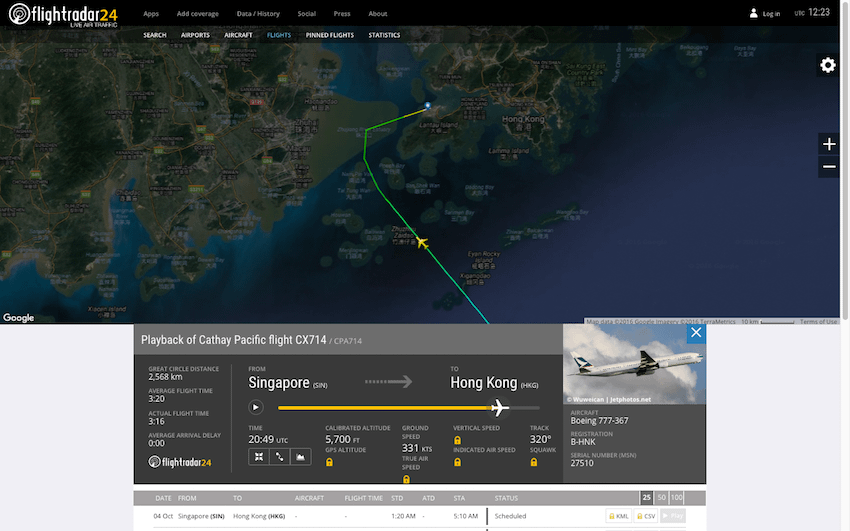
Task: Open the Press menu
Action: tap(342, 14)
